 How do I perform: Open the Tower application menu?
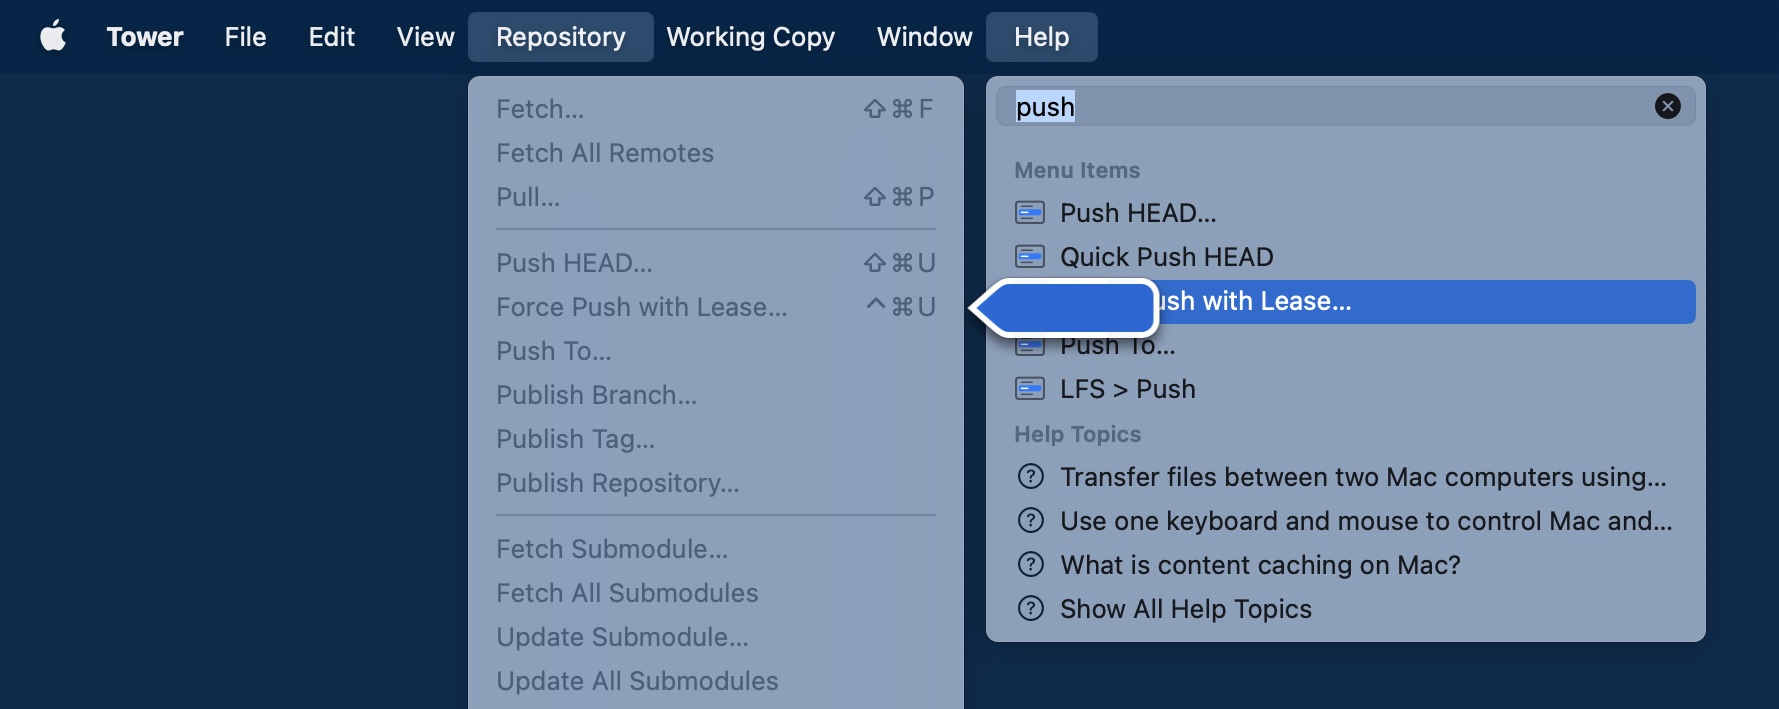tap(145, 37)
